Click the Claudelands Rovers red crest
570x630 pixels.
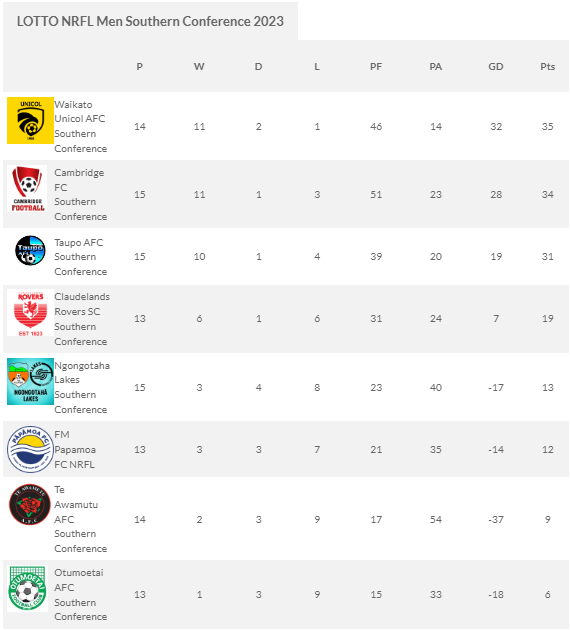click(30, 313)
